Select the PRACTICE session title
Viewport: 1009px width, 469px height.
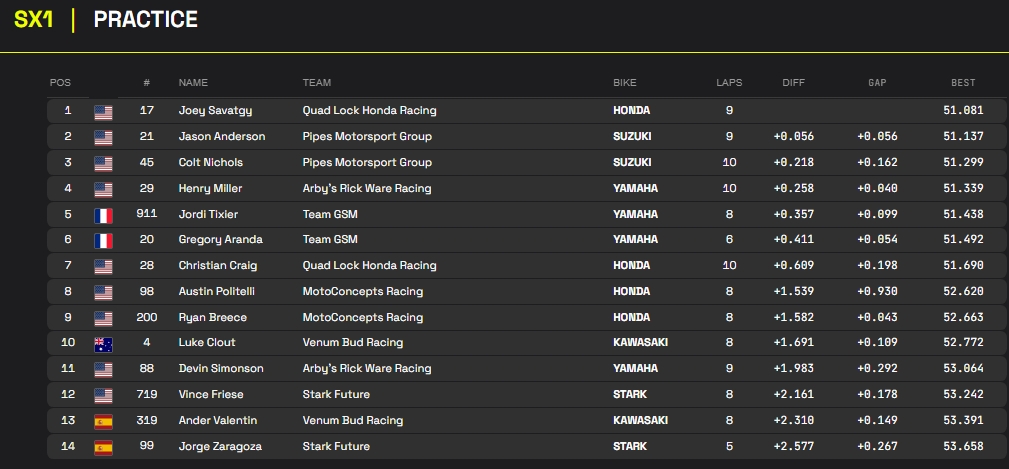coord(145,20)
